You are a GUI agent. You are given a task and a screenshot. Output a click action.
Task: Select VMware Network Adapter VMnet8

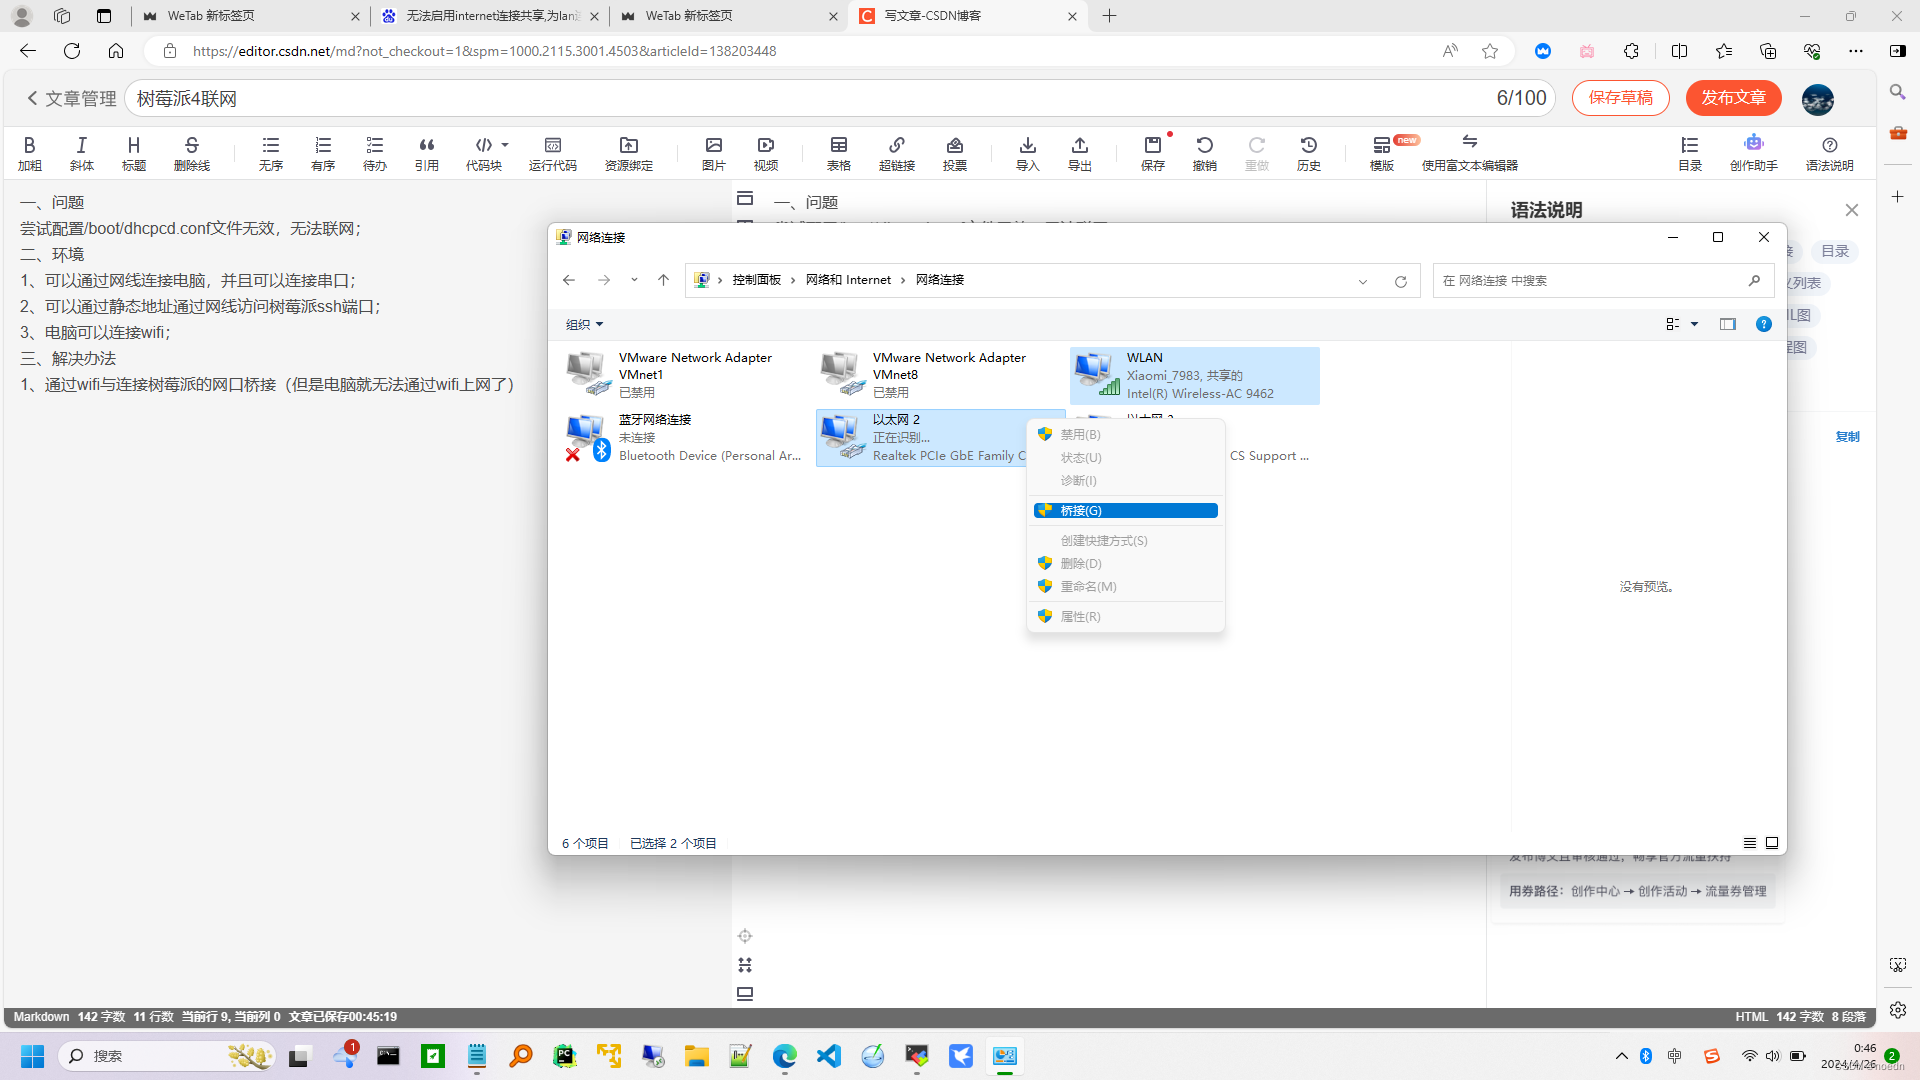[x=941, y=376]
